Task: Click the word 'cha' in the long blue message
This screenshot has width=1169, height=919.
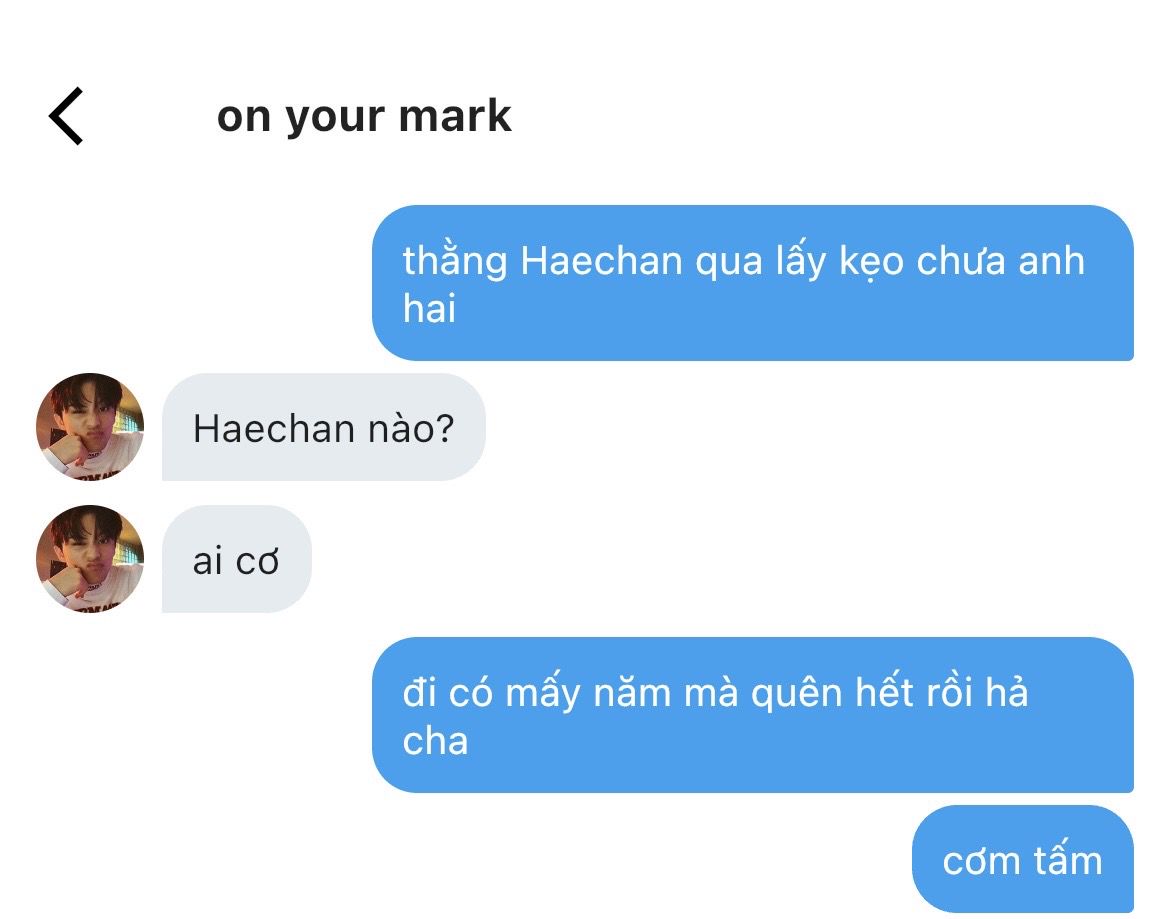Action: click(x=435, y=742)
